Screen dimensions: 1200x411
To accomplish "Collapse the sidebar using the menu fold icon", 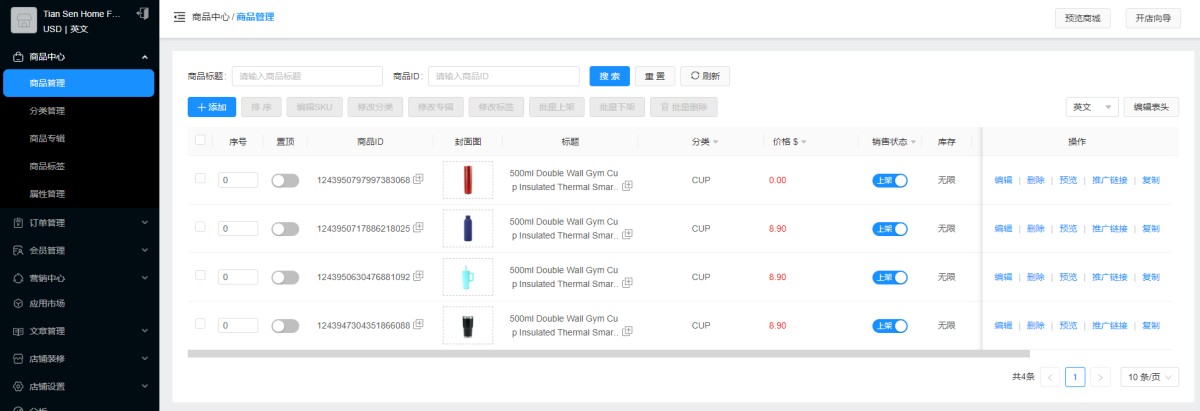I will (179, 17).
